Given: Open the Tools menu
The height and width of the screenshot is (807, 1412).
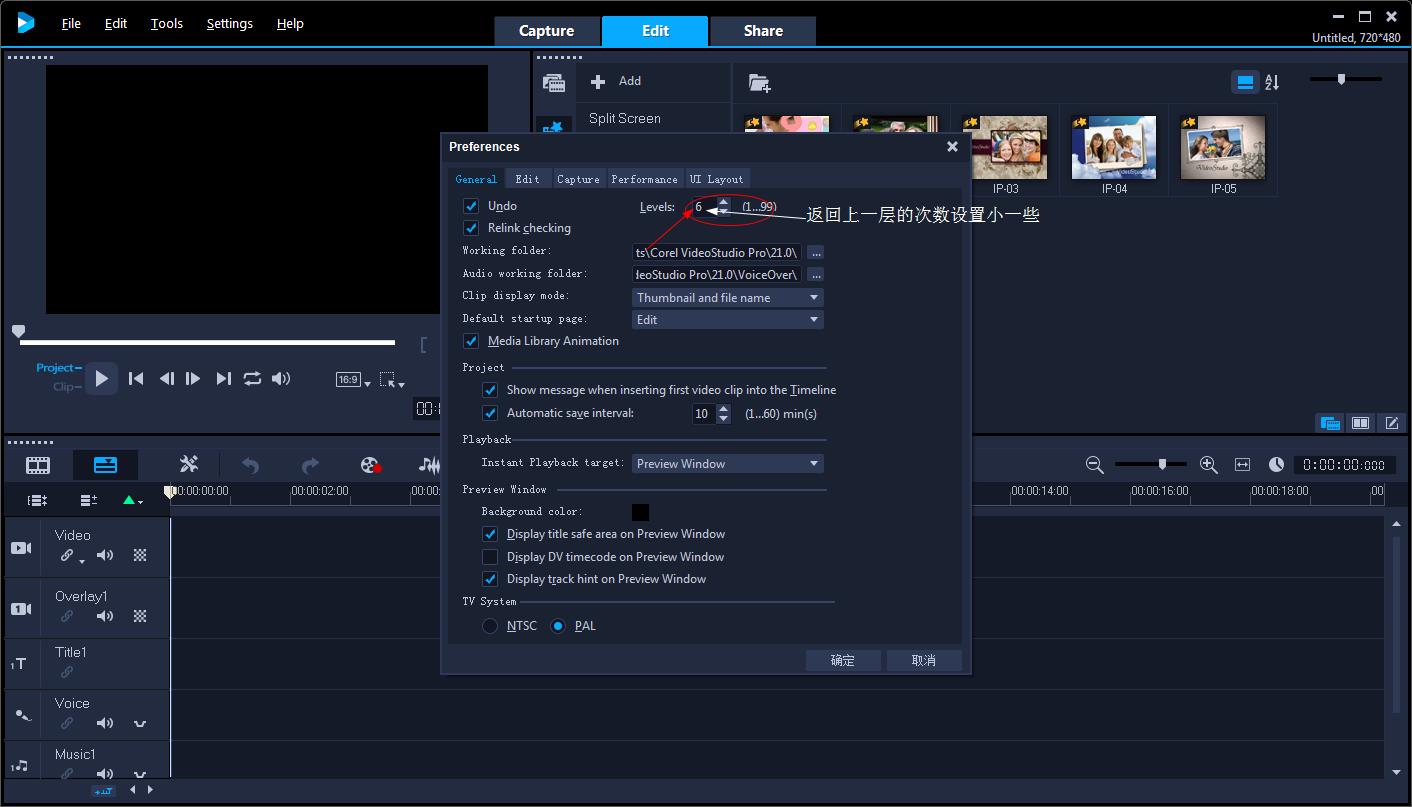Looking at the screenshot, I should [x=167, y=23].
